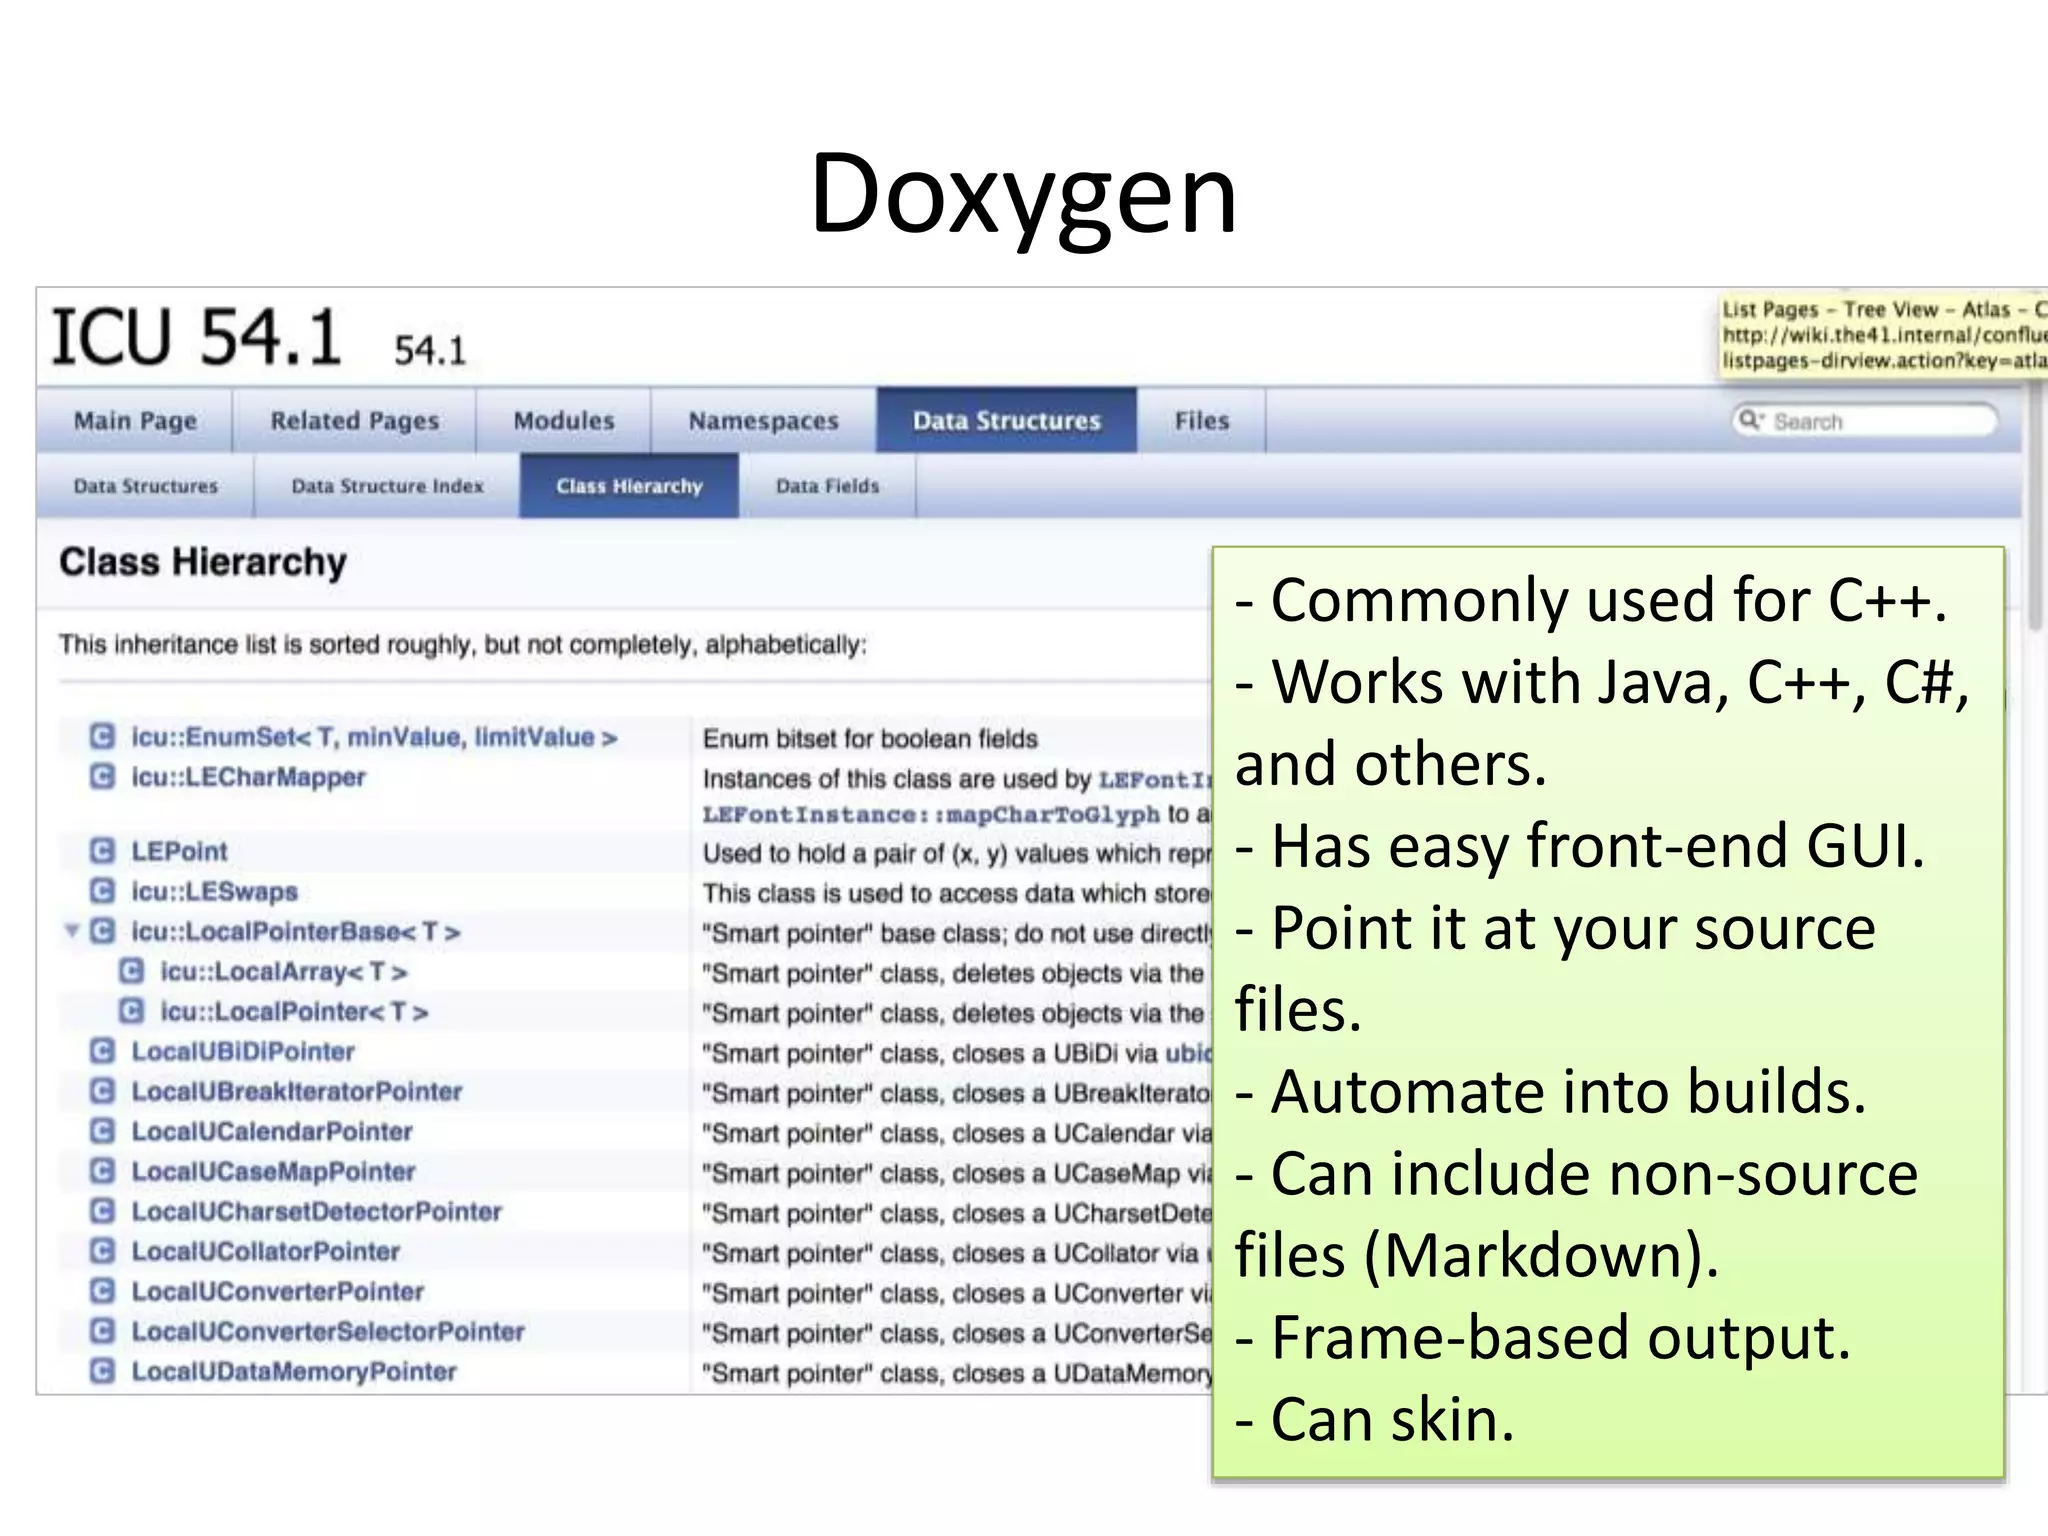Open the icu::LECharMapper class link
Screen dimensions: 2048x1536
point(249,777)
